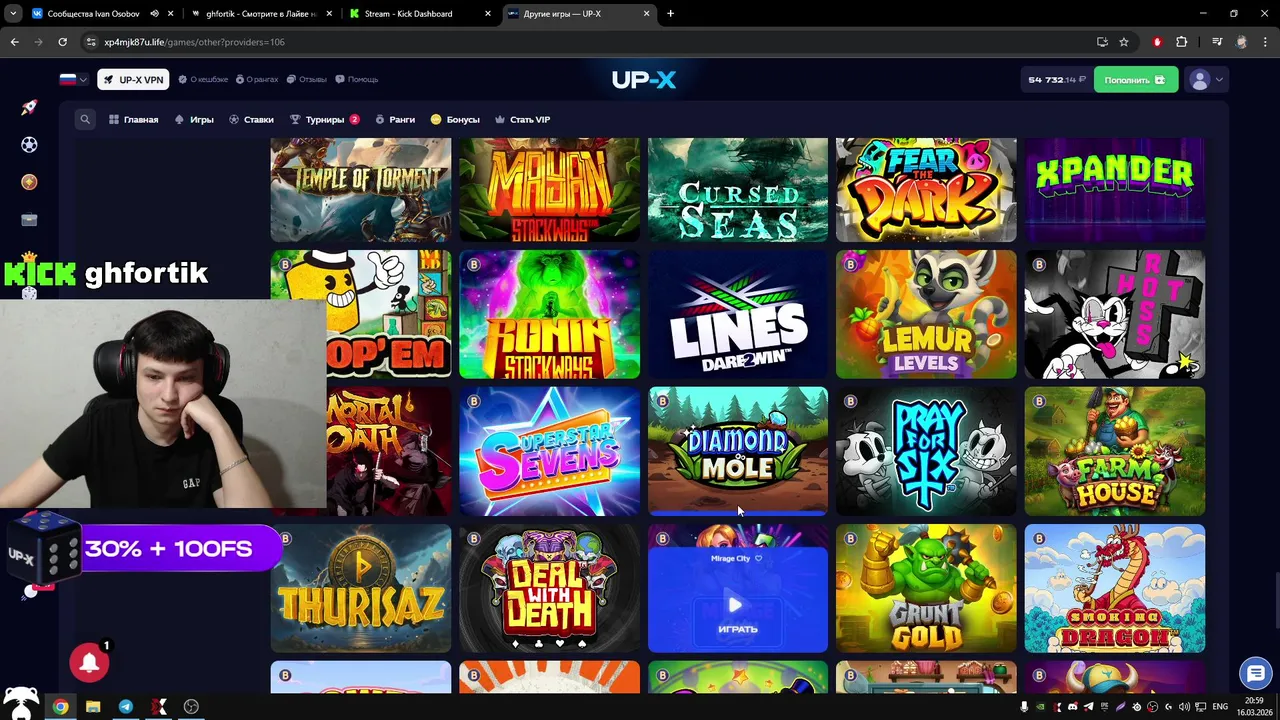This screenshot has width=1280, height=720.
Task: Click the rocket icon in left sidebar
Action: [x=29, y=107]
